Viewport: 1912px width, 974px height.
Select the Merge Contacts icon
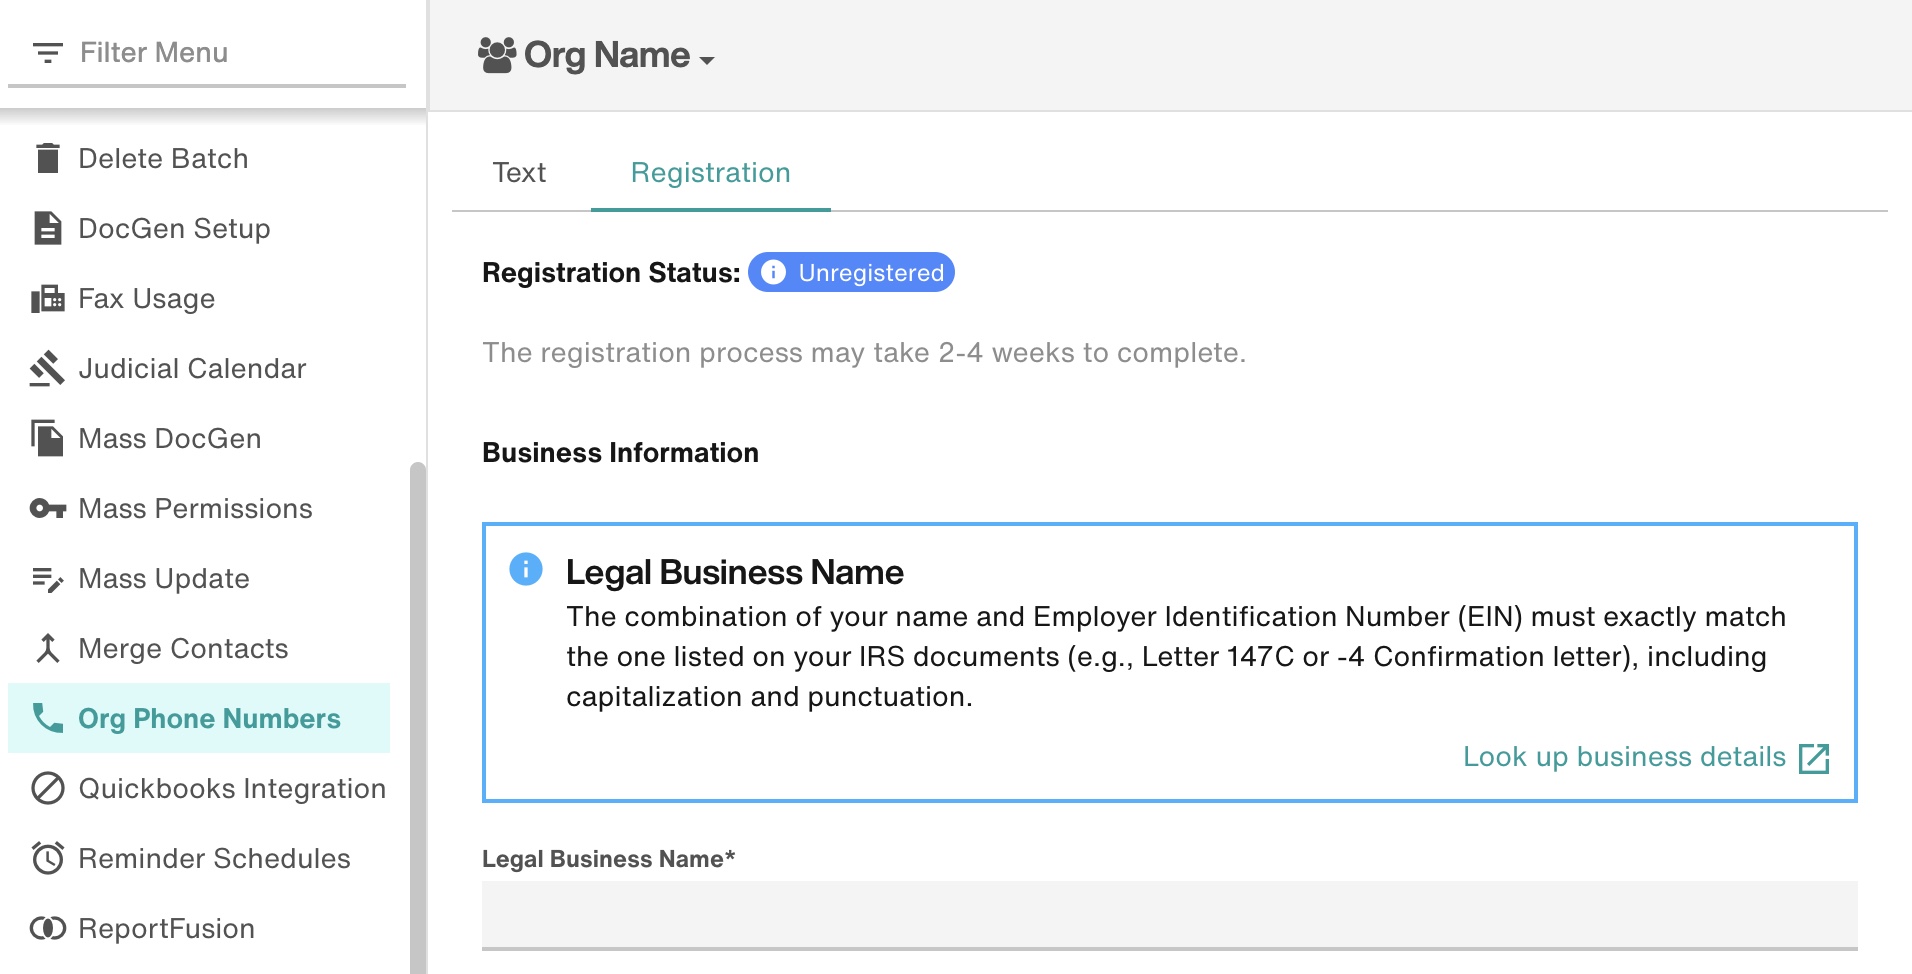pyautogui.click(x=46, y=648)
